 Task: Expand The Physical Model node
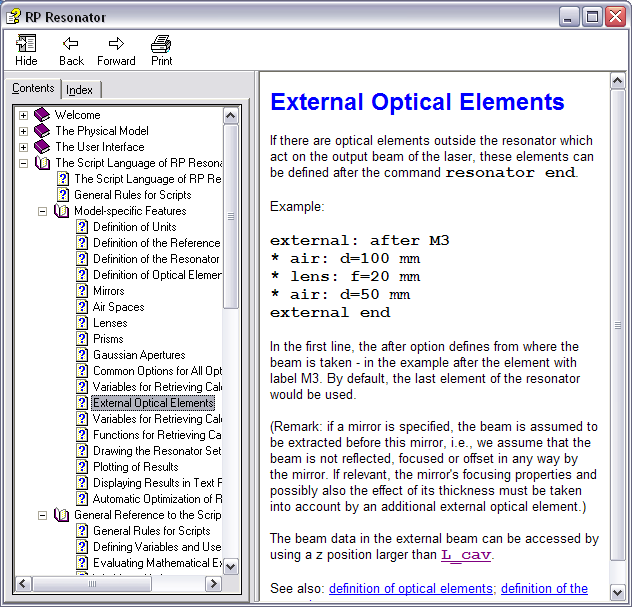23,131
